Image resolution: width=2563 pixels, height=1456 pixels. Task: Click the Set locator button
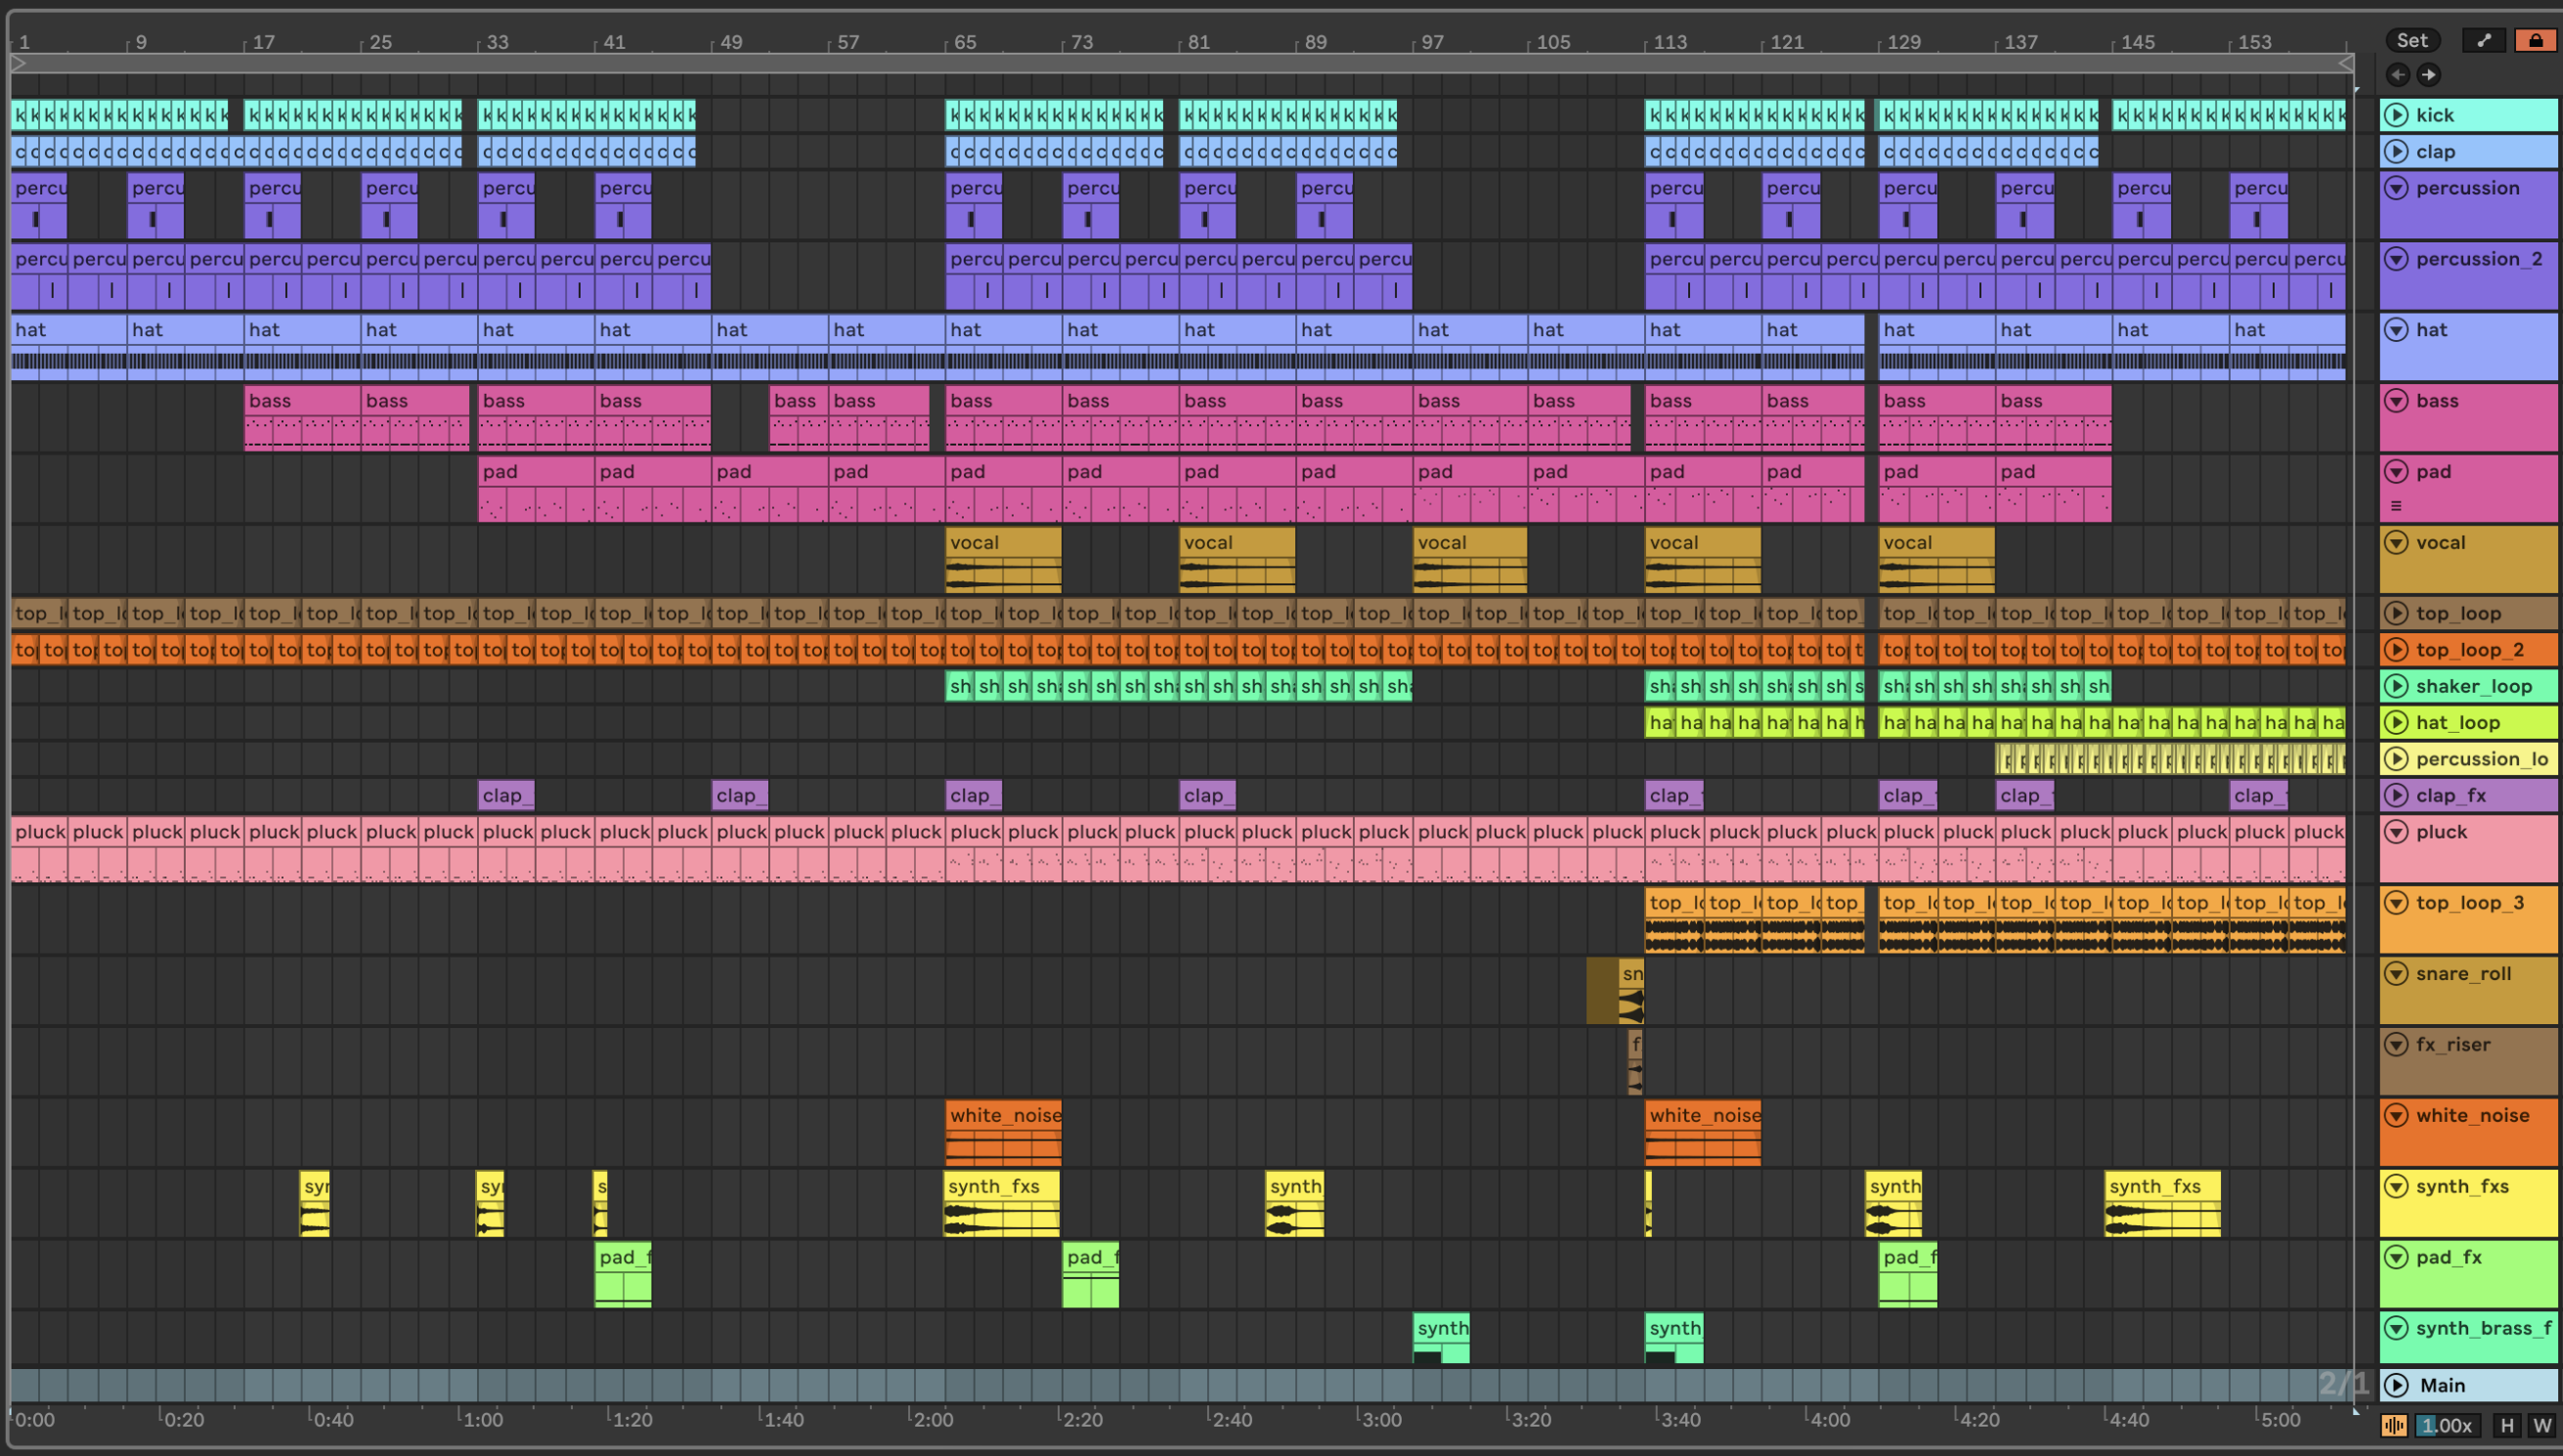click(x=2411, y=40)
